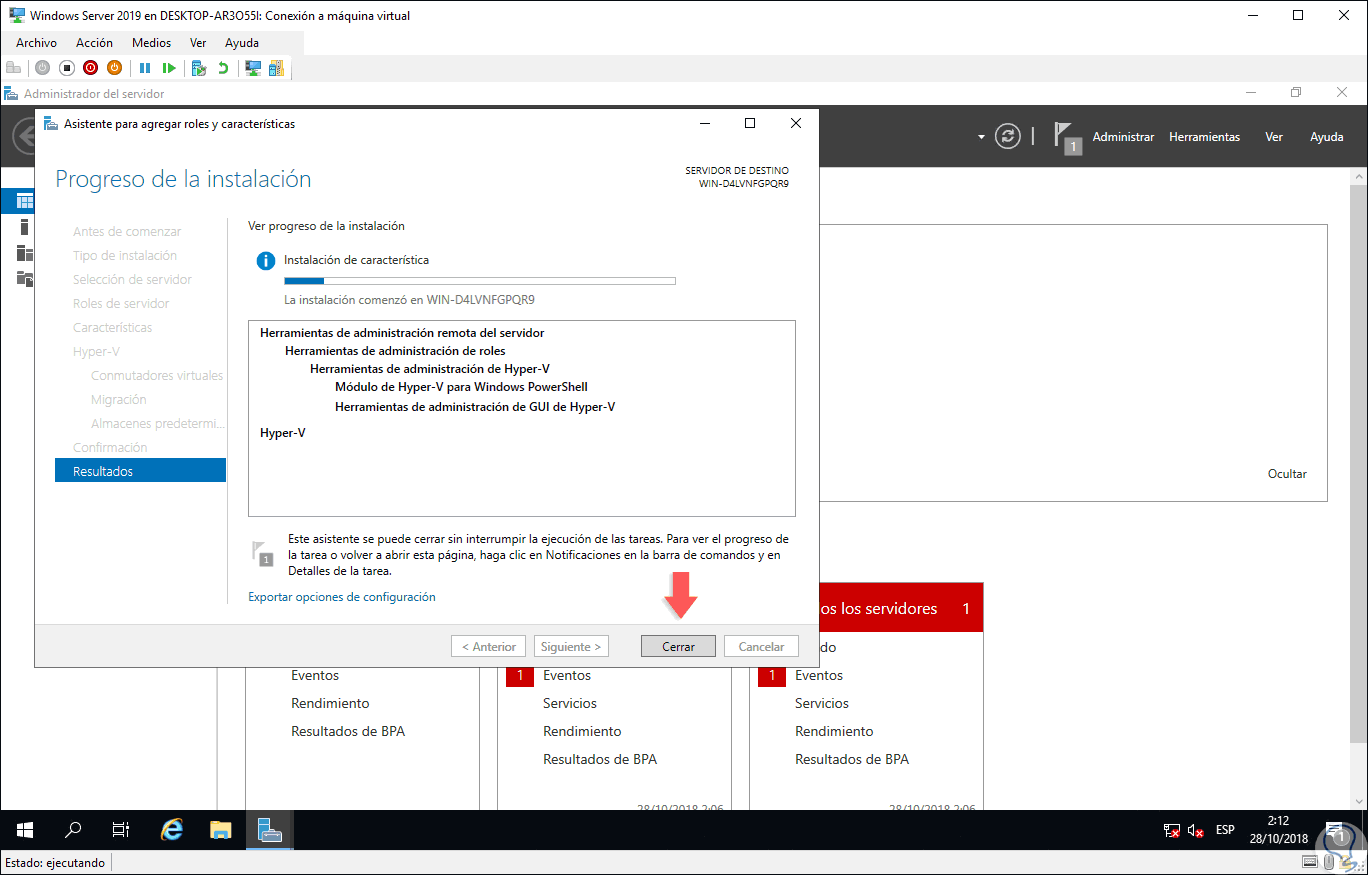Image resolution: width=1368 pixels, height=875 pixels.
Task: Click the muted volume tray icon
Action: 1196,830
